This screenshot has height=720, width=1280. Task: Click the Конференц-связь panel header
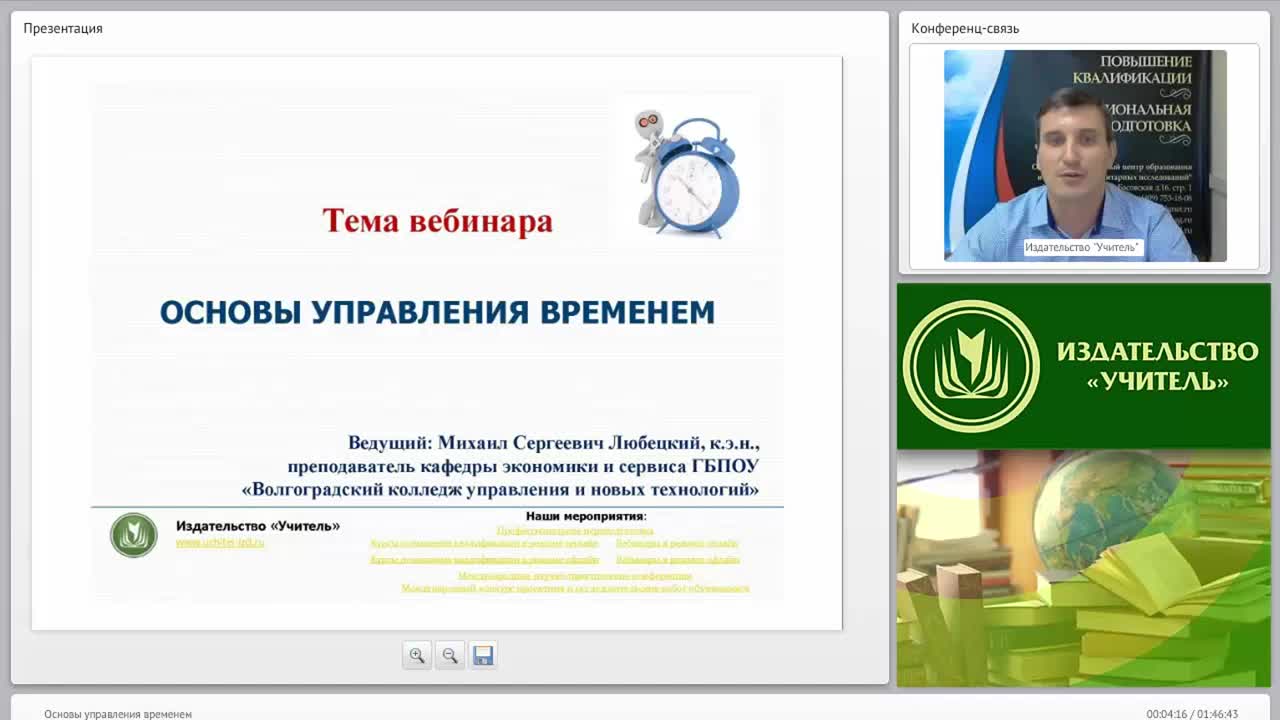pyautogui.click(x=965, y=28)
